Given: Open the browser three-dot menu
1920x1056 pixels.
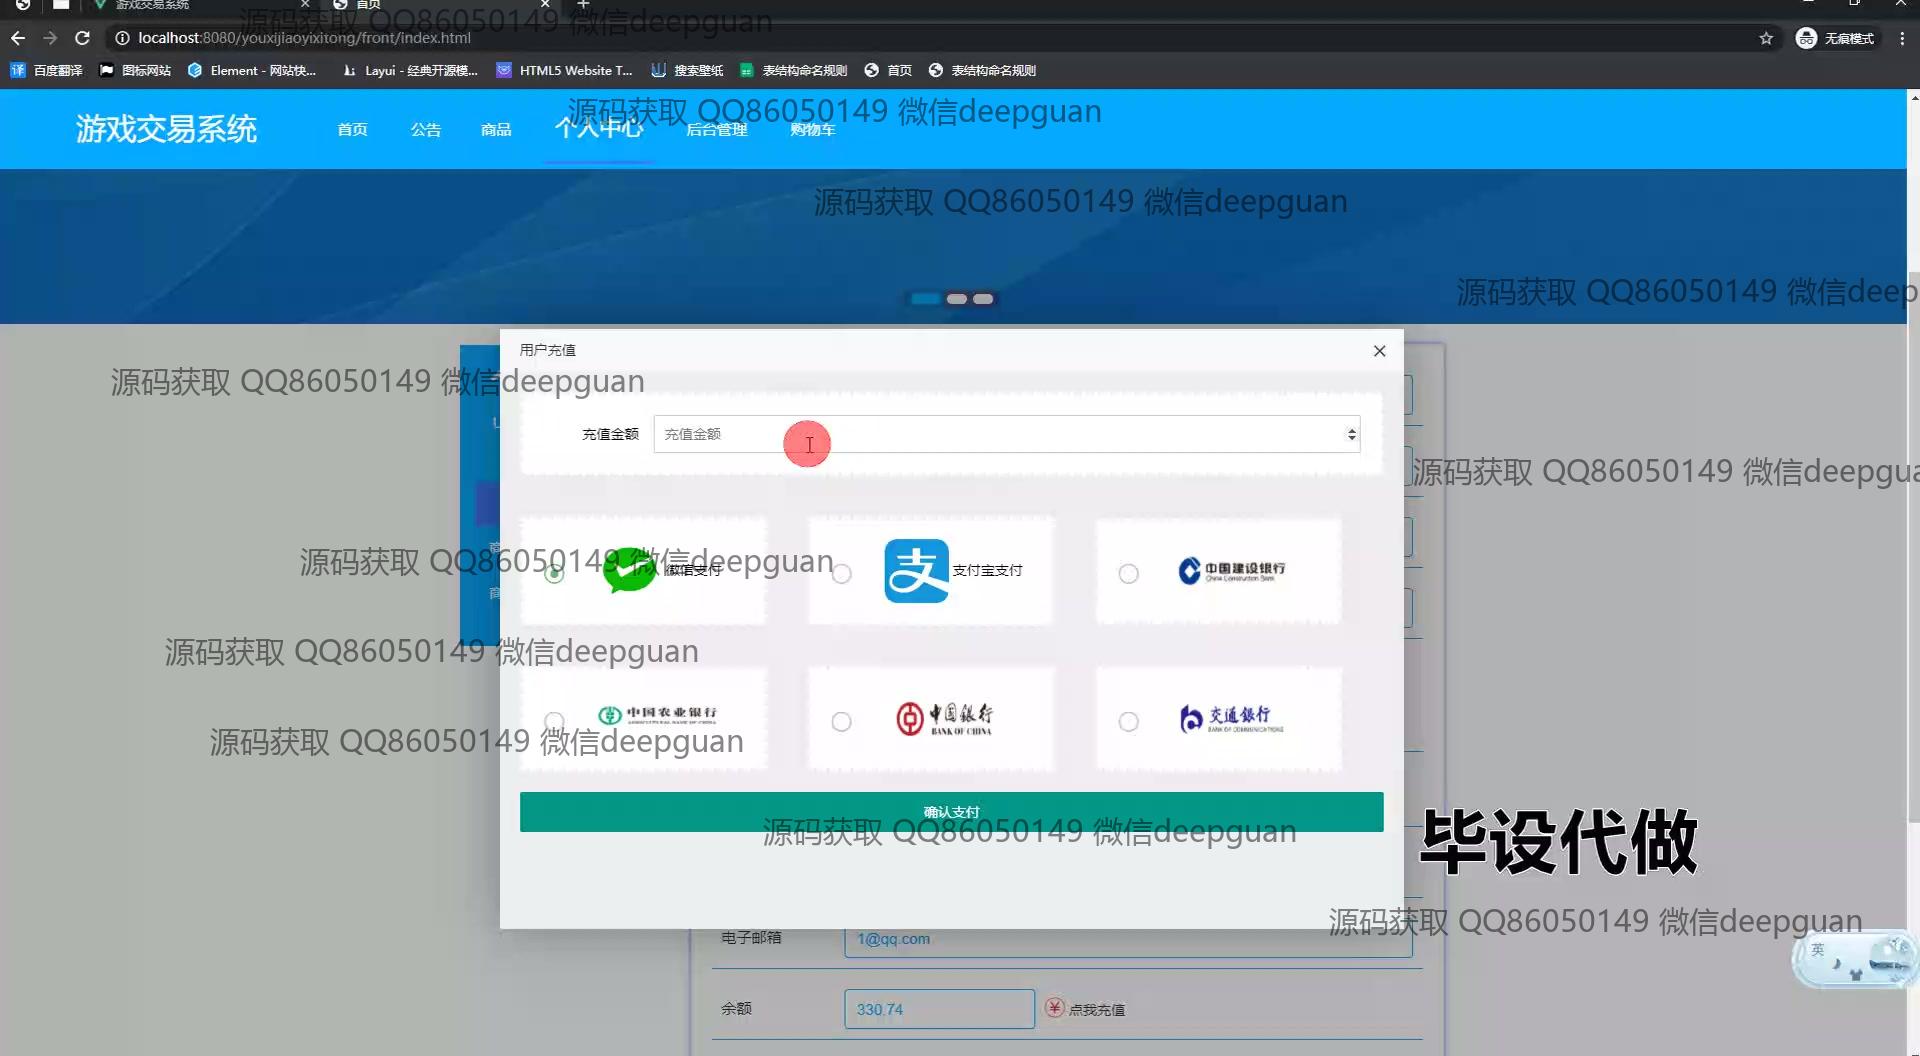Looking at the screenshot, I should click(1902, 38).
